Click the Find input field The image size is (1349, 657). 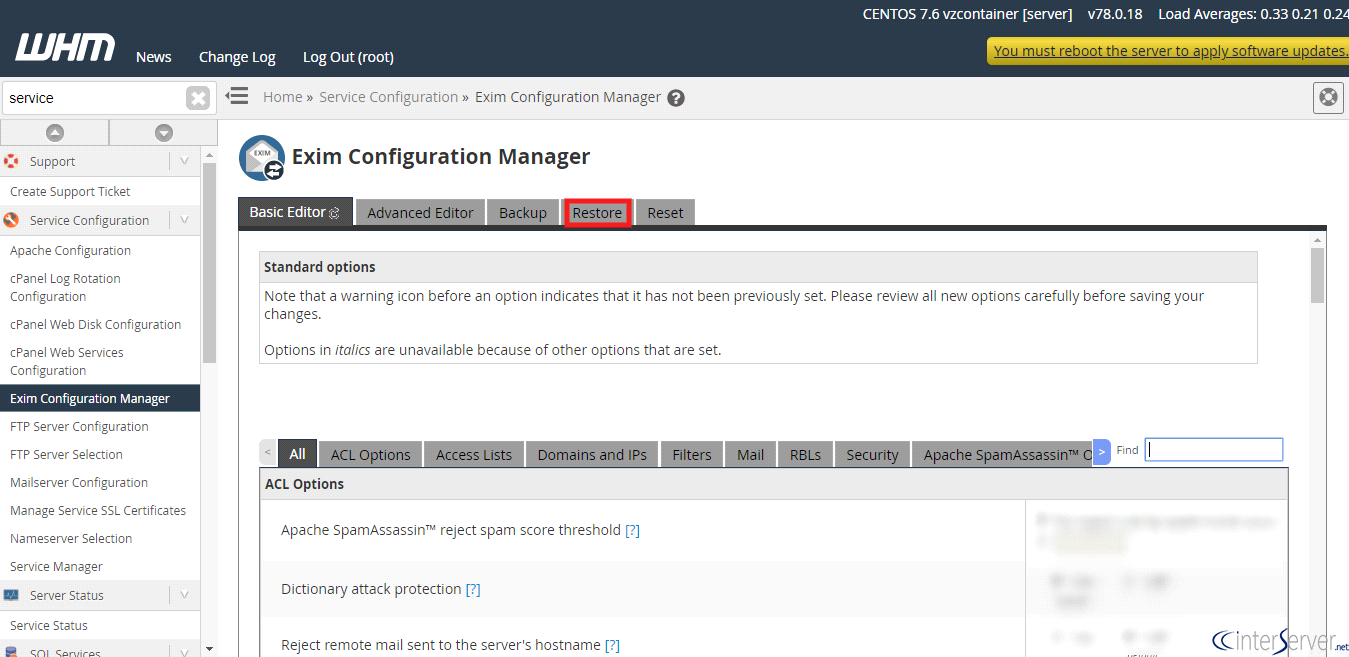1213,450
